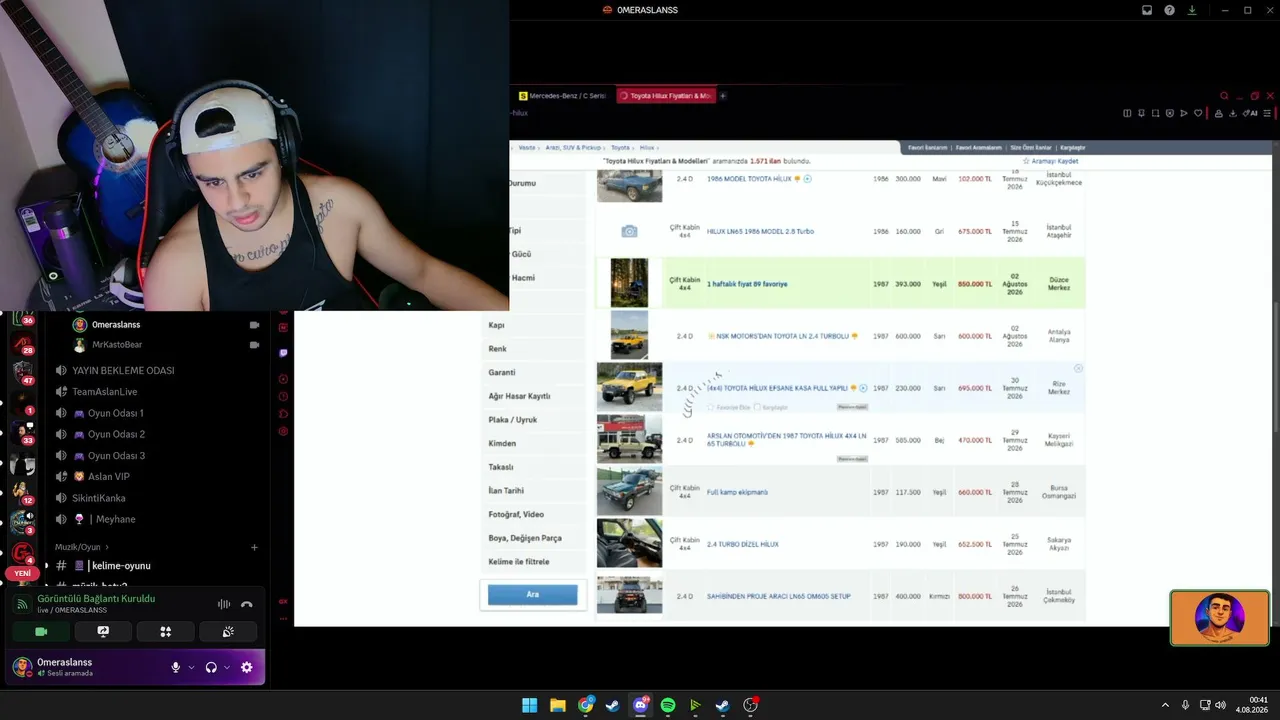Image resolution: width=1280 pixels, height=720 pixels.
Task: Add channel to Muzik/Oyun category
Action: click(x=254, y=547)
